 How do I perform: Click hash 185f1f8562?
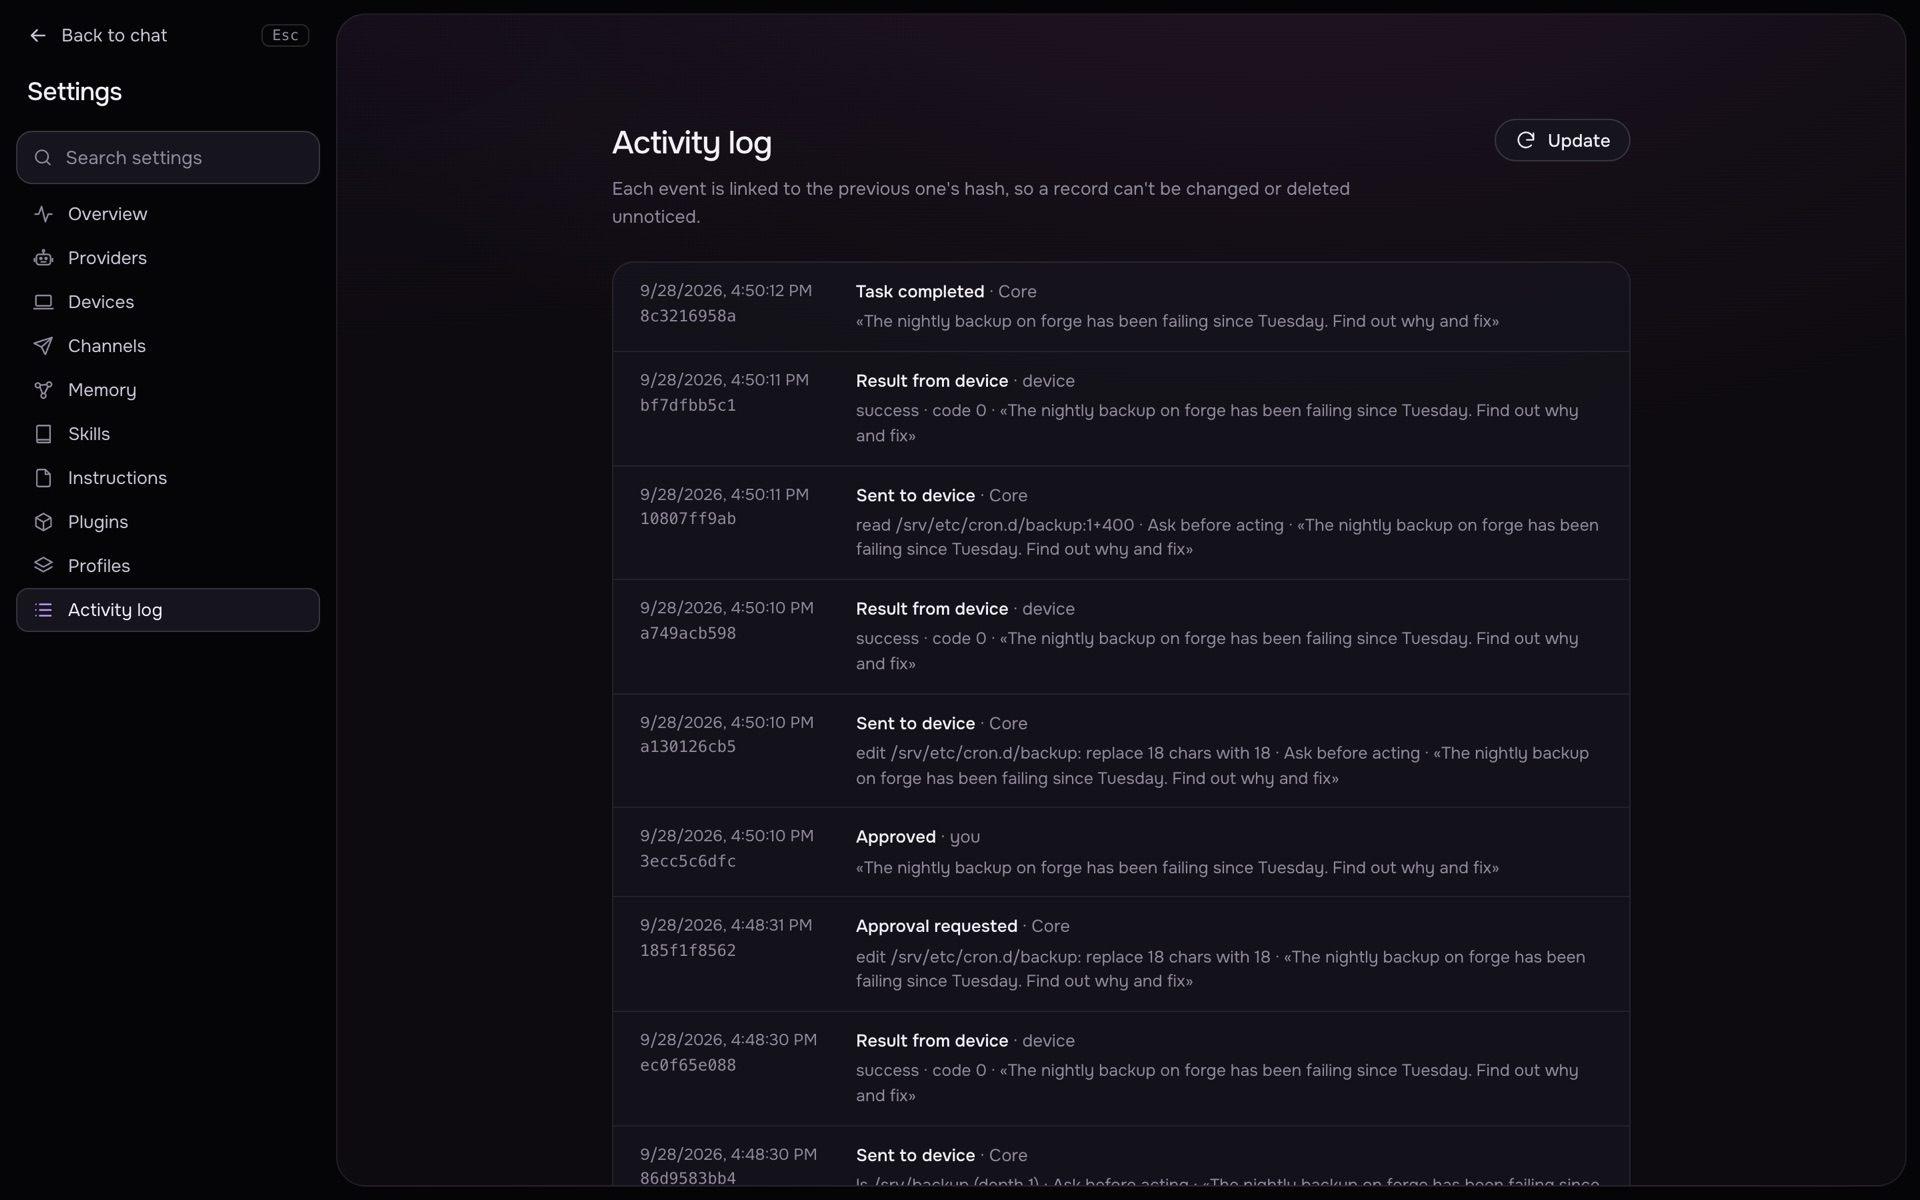pos(688,951)
